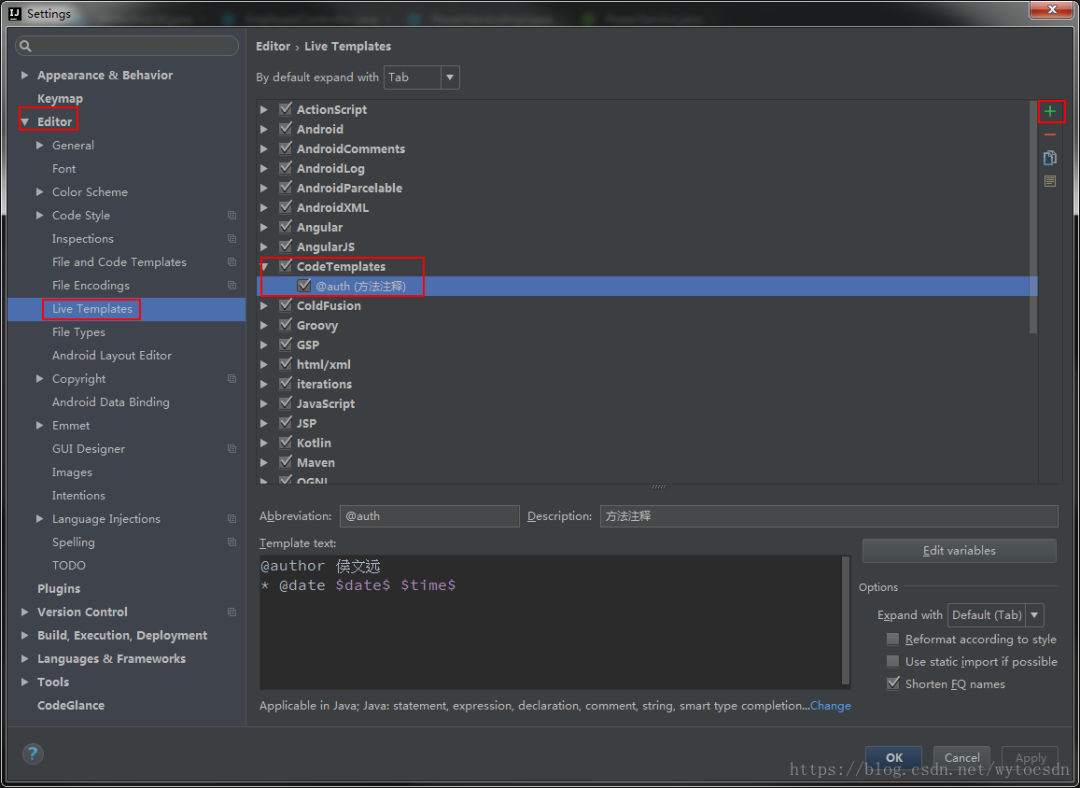Open the Expand with Default (Tab) dropdown
The image size is (1080, 788).
click(995, 615)
